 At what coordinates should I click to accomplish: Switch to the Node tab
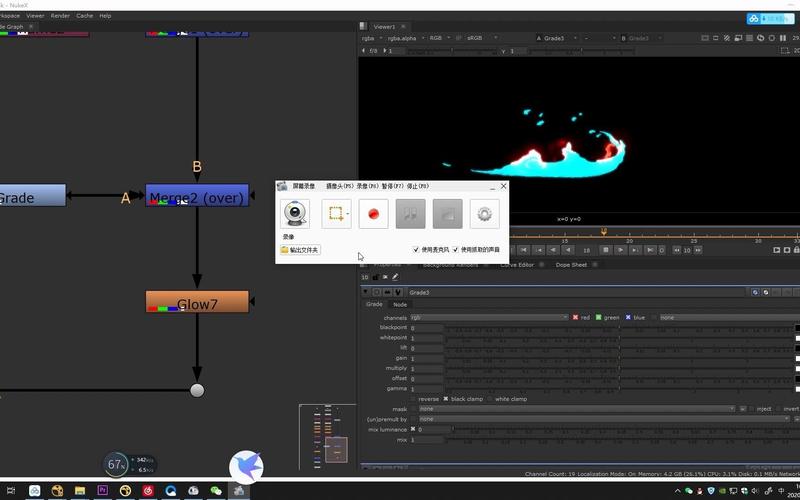pyautogui.click(x=400, y=305)
